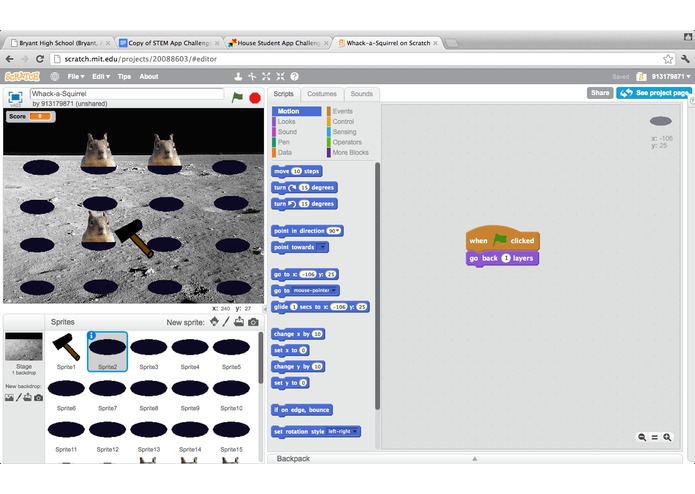
Task: Open the Tips menu item
Action: [124, 77]
